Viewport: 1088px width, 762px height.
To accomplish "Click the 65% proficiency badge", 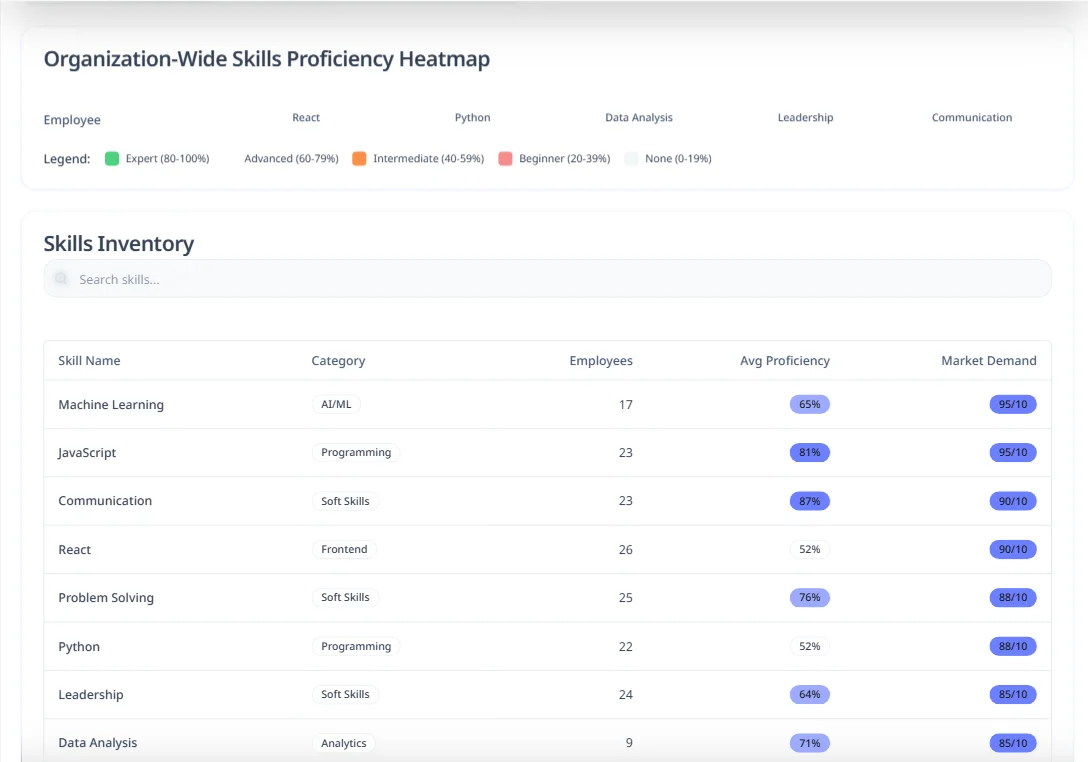I will pos(810,404).
